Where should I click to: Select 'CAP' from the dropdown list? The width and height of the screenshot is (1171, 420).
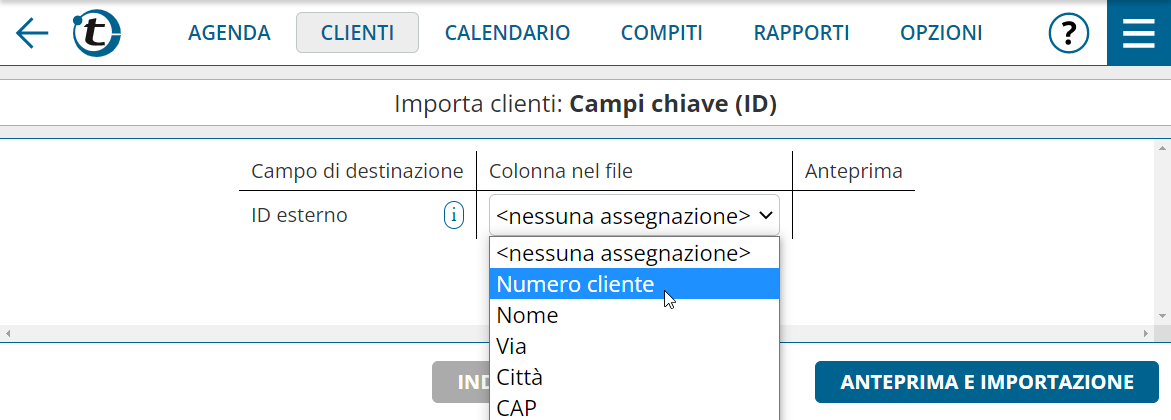tap(634, 407)
